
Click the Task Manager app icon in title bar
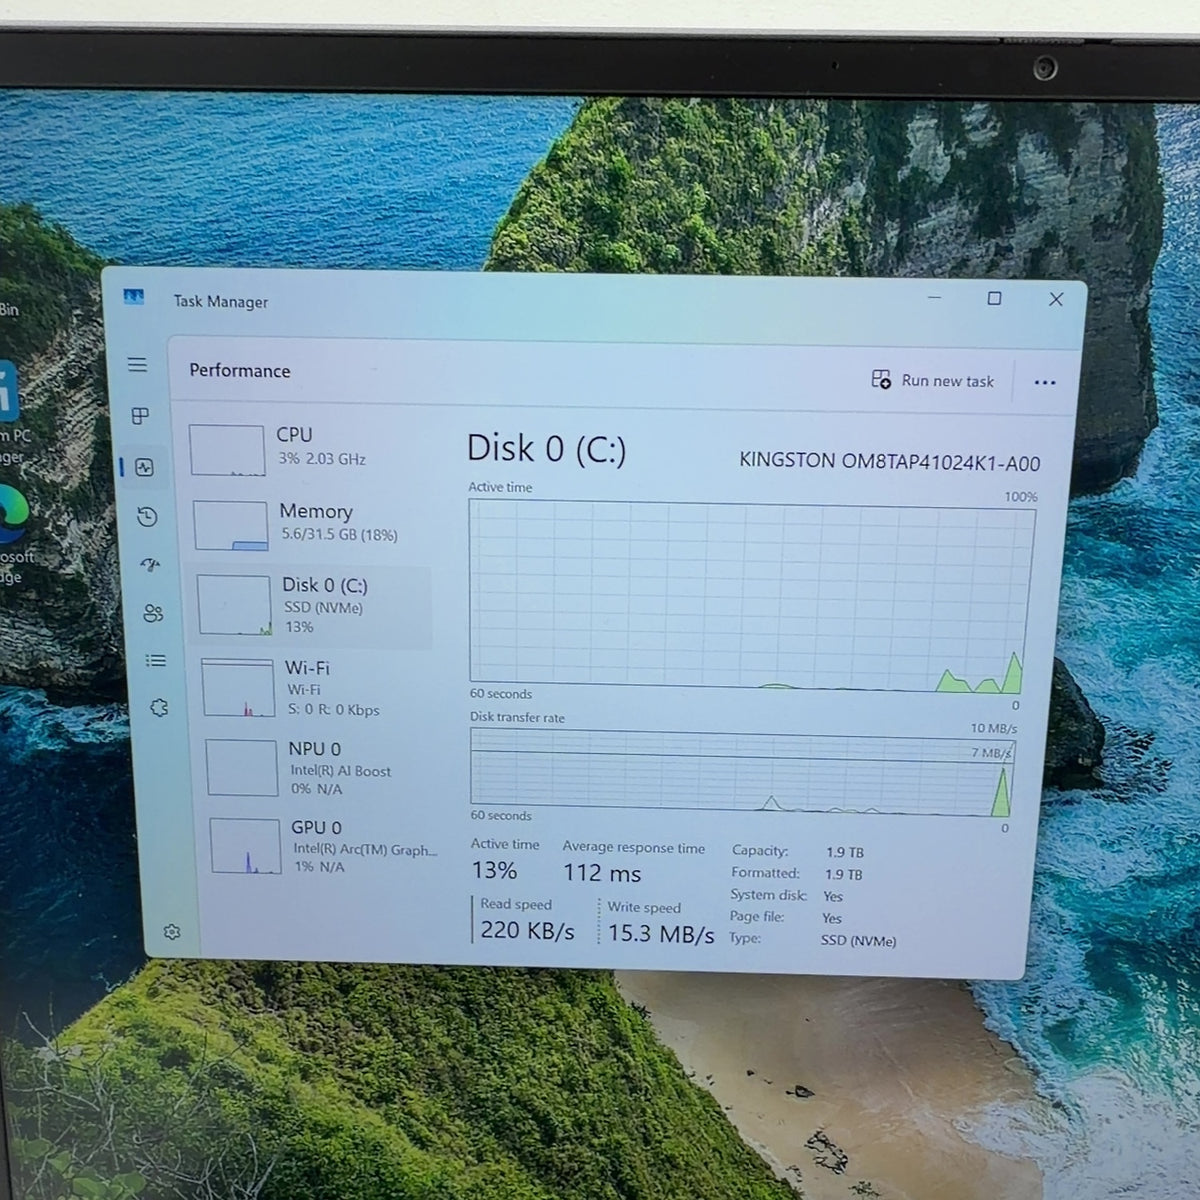coord(134,297)
